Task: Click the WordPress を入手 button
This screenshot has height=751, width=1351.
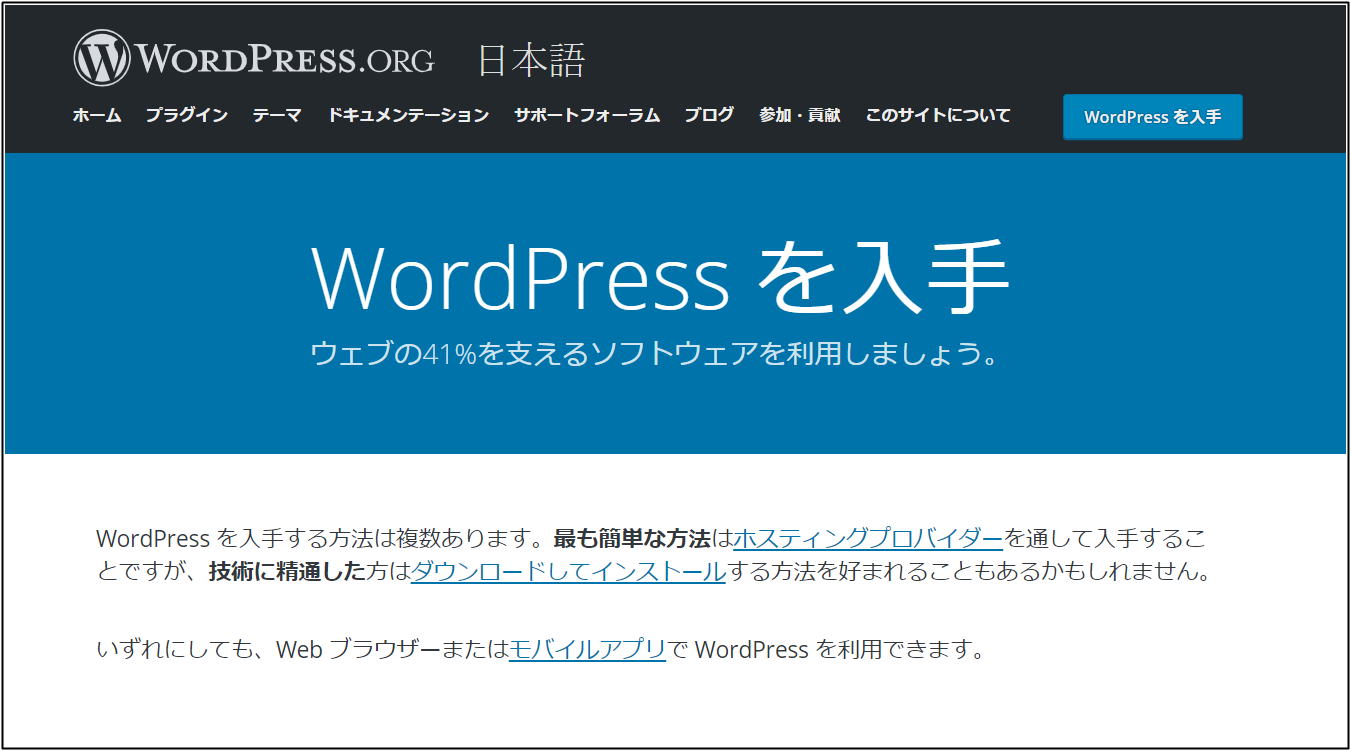Action: coord(1153,117)
